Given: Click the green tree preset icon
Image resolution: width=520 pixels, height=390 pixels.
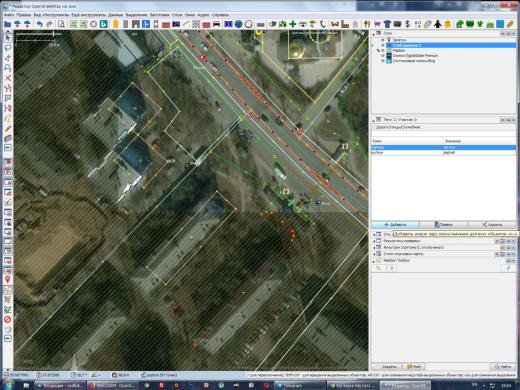Looking at the screenshot, I should [x=459, y=24].
